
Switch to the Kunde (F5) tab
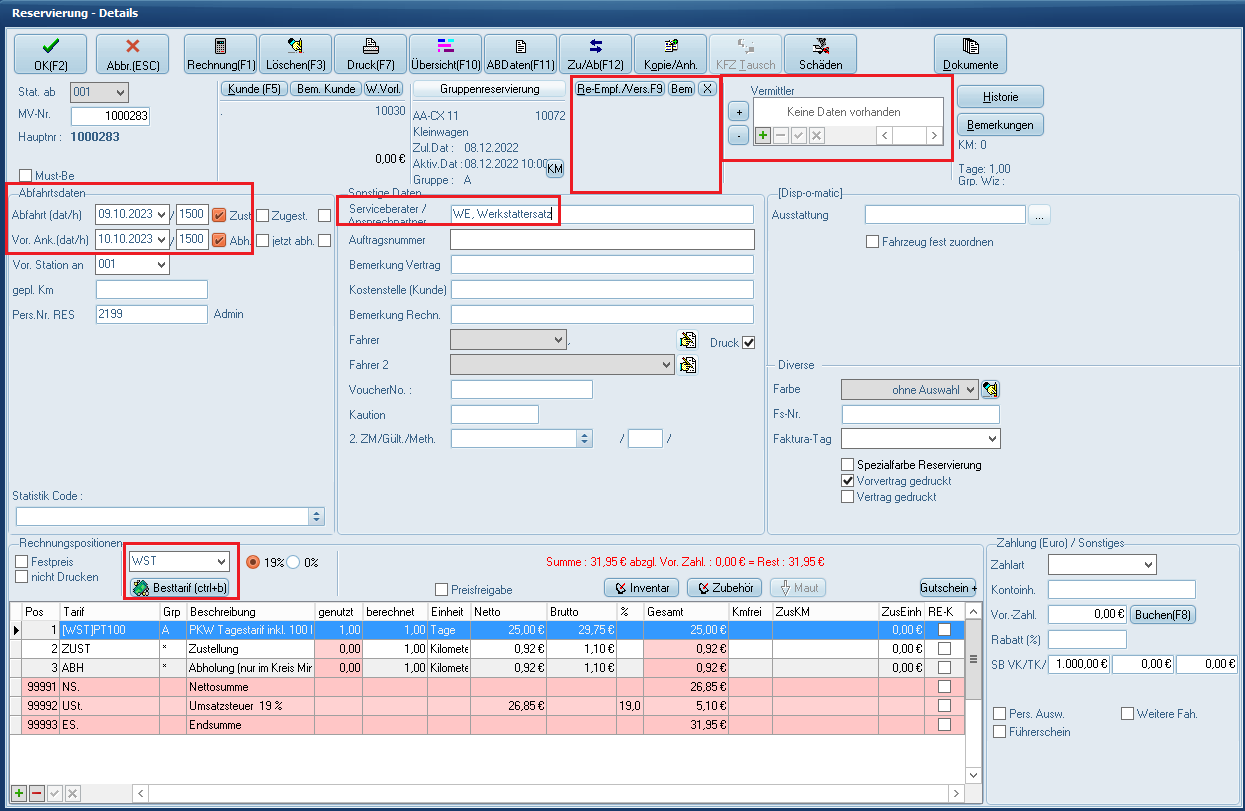(254, 89)
